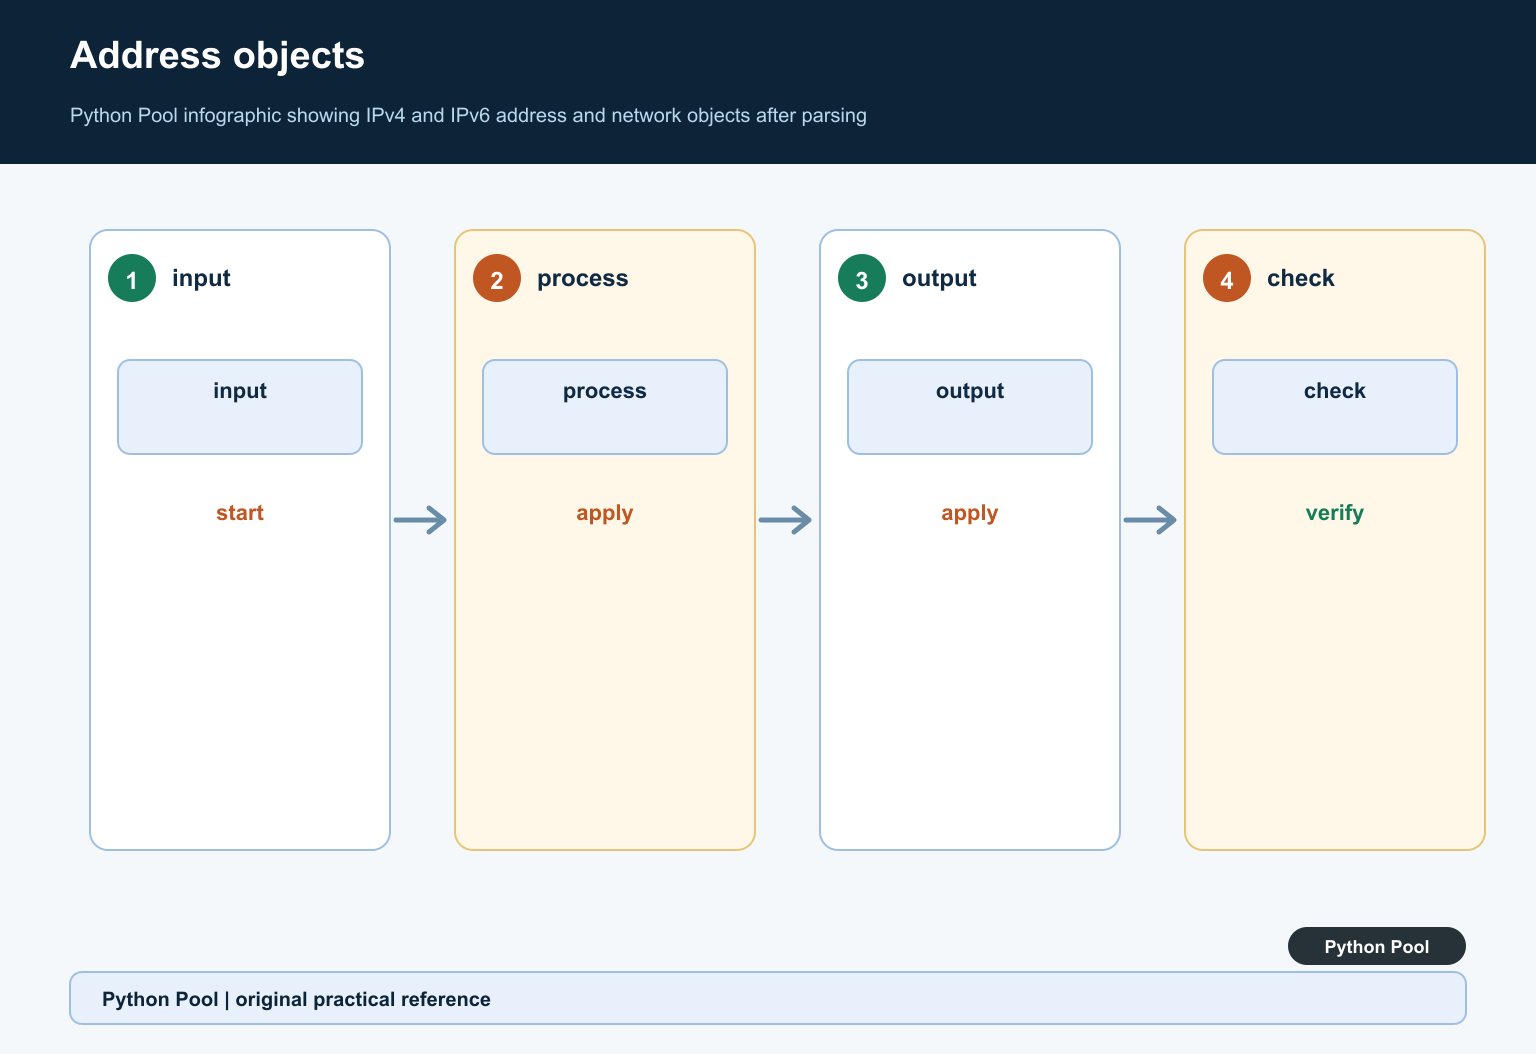The image size is (1536, 1054).
Task: Click the 'apply' label in the output card
Action: (x=970, y=513)
